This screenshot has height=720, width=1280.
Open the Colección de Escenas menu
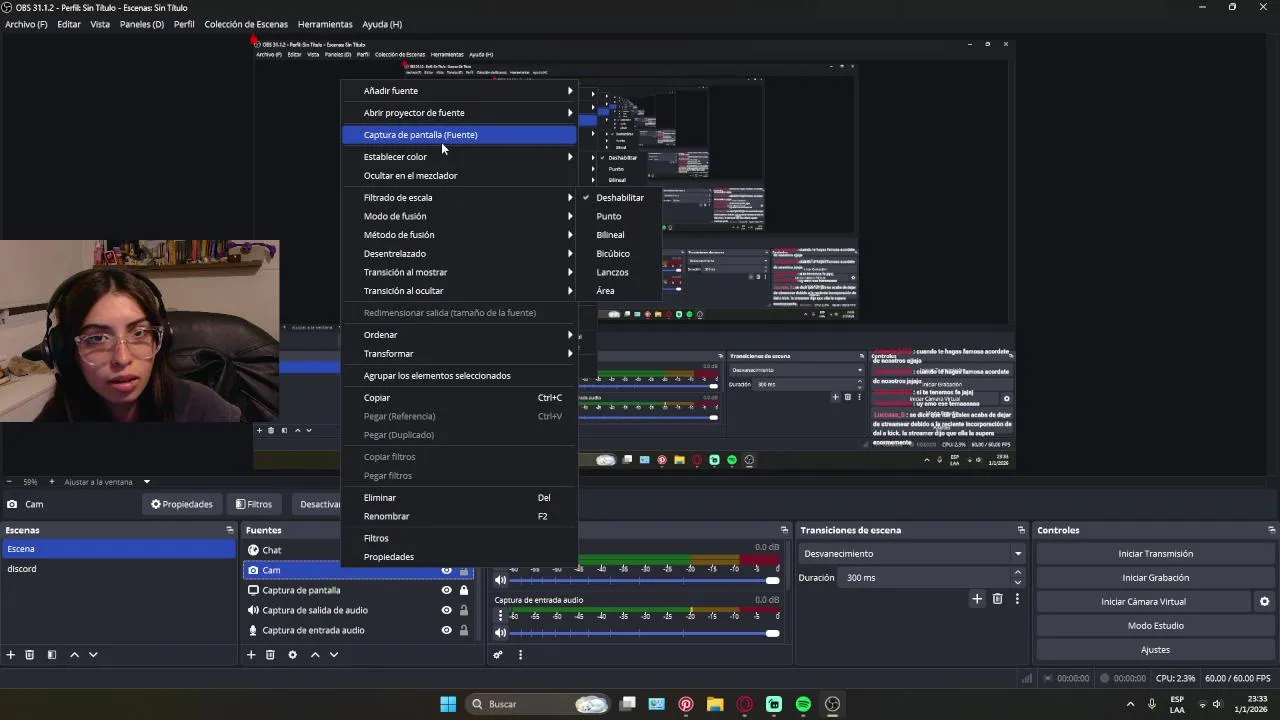coord(246,24)
